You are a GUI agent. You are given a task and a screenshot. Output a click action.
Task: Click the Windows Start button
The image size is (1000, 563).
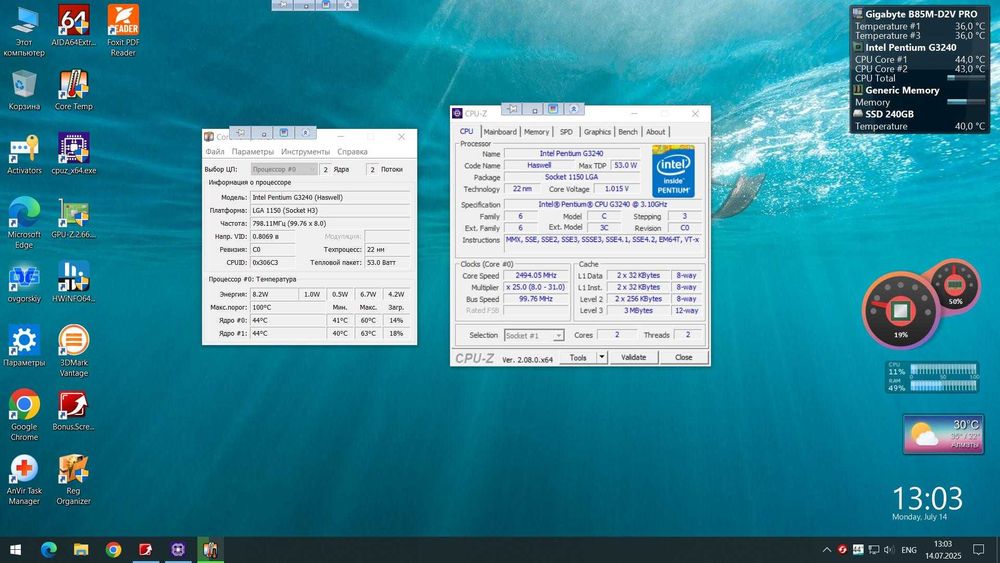(x=15, y=550)
